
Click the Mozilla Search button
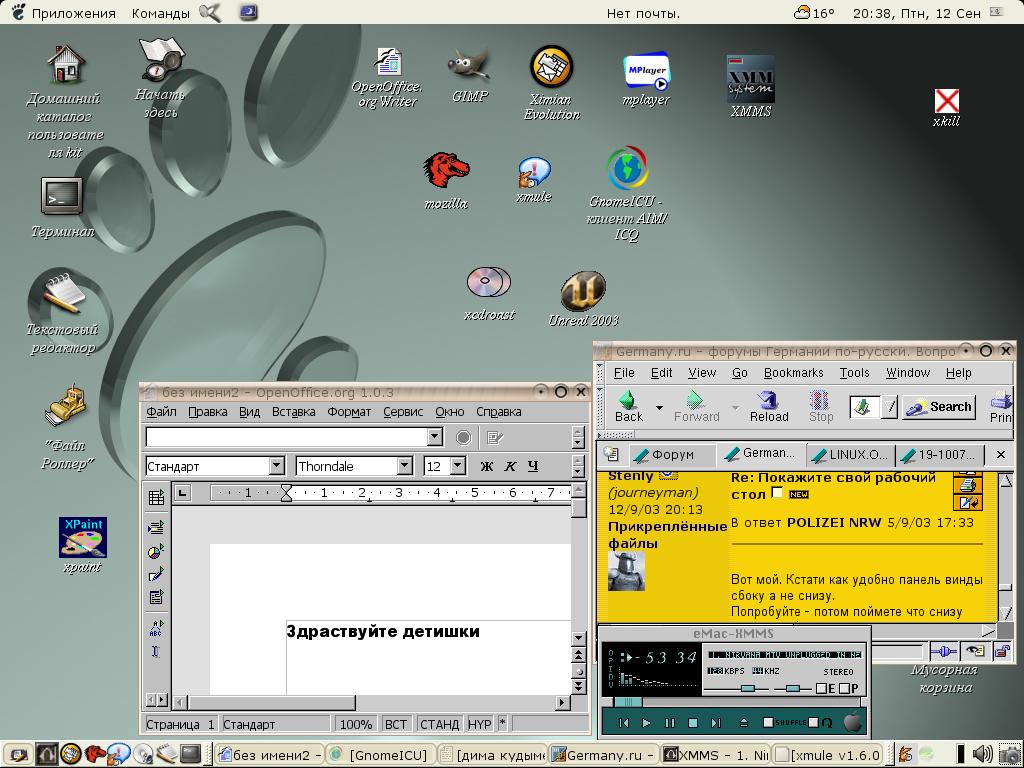pos(939,407)
